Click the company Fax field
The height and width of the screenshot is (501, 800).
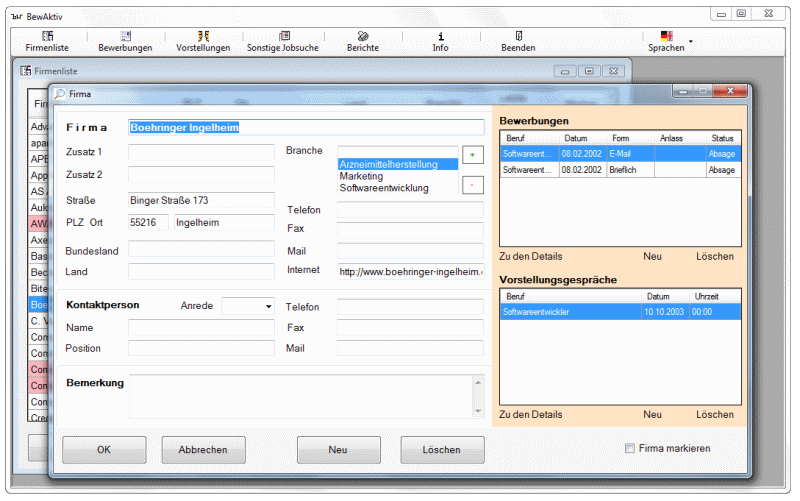[410, 230]
